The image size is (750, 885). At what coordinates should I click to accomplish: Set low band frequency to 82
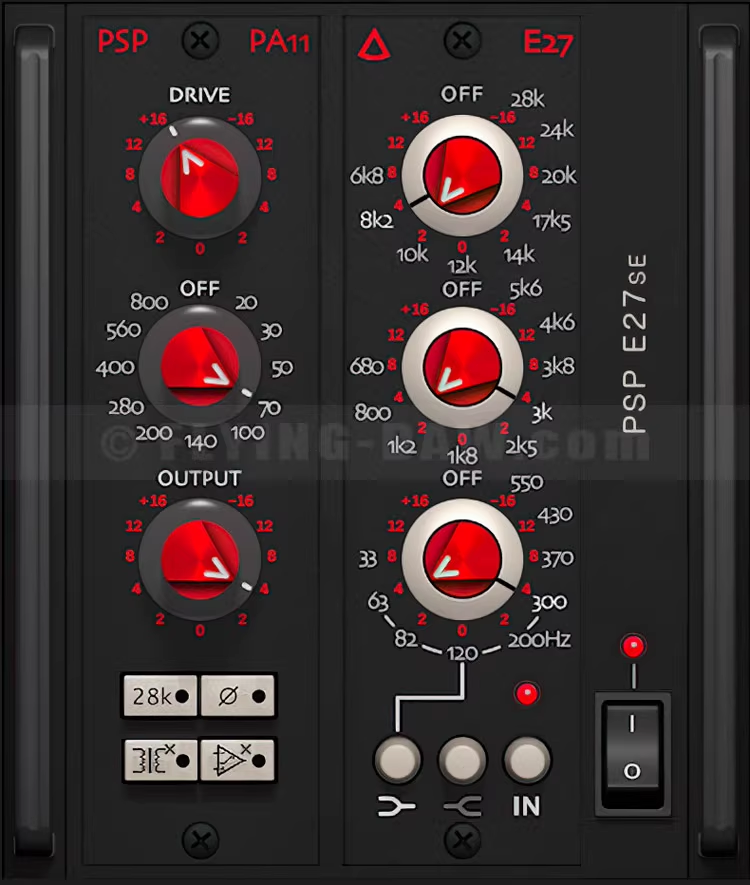pyautogui.click(x=406, y=639)
